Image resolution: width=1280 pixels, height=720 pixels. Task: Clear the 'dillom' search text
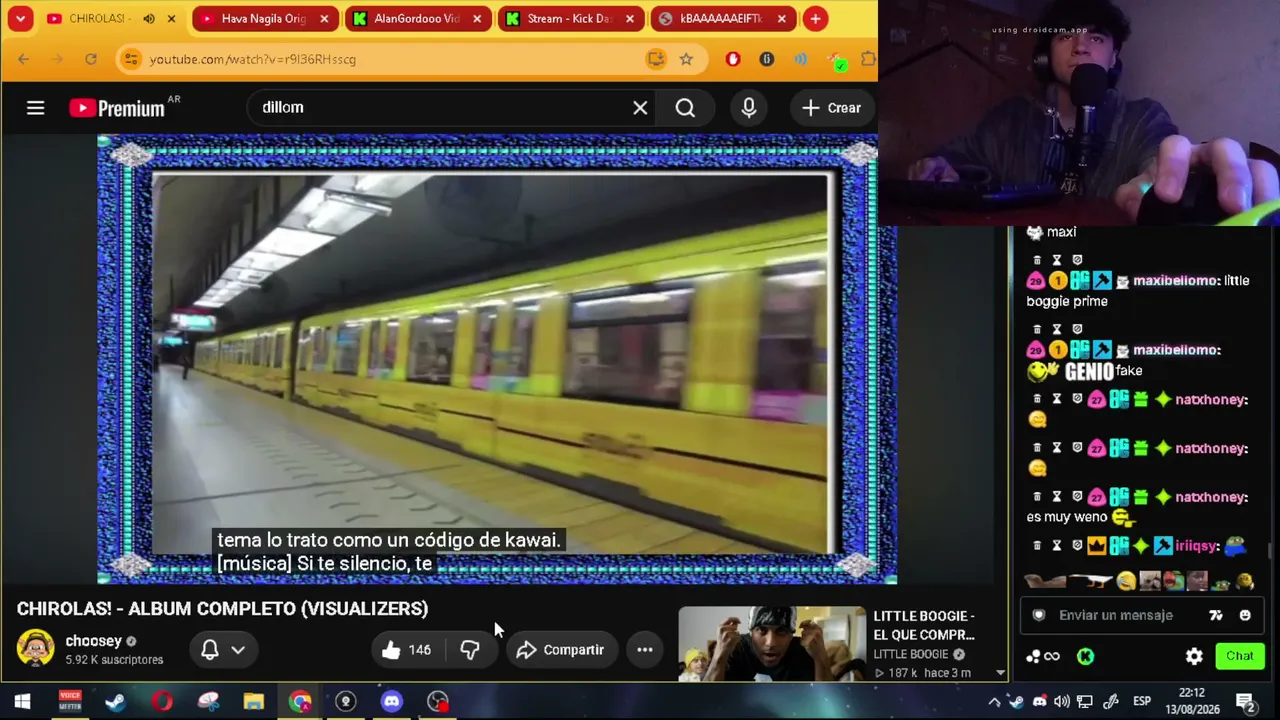point(640,108)
